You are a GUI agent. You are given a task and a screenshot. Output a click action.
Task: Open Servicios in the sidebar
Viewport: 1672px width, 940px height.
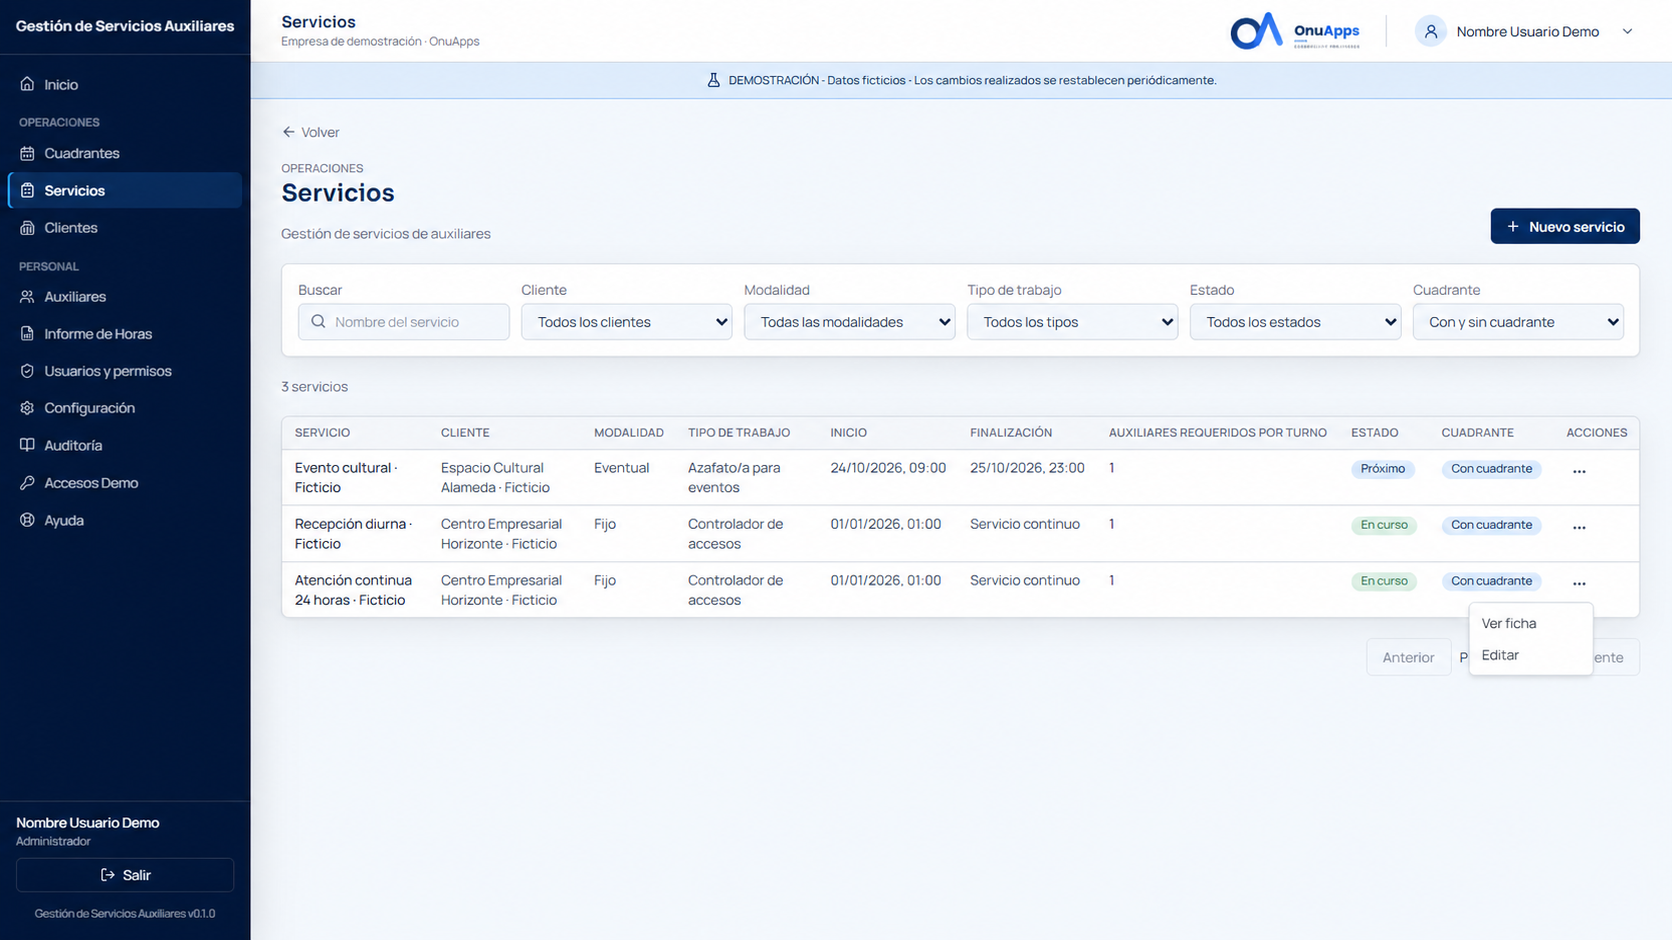125,190
